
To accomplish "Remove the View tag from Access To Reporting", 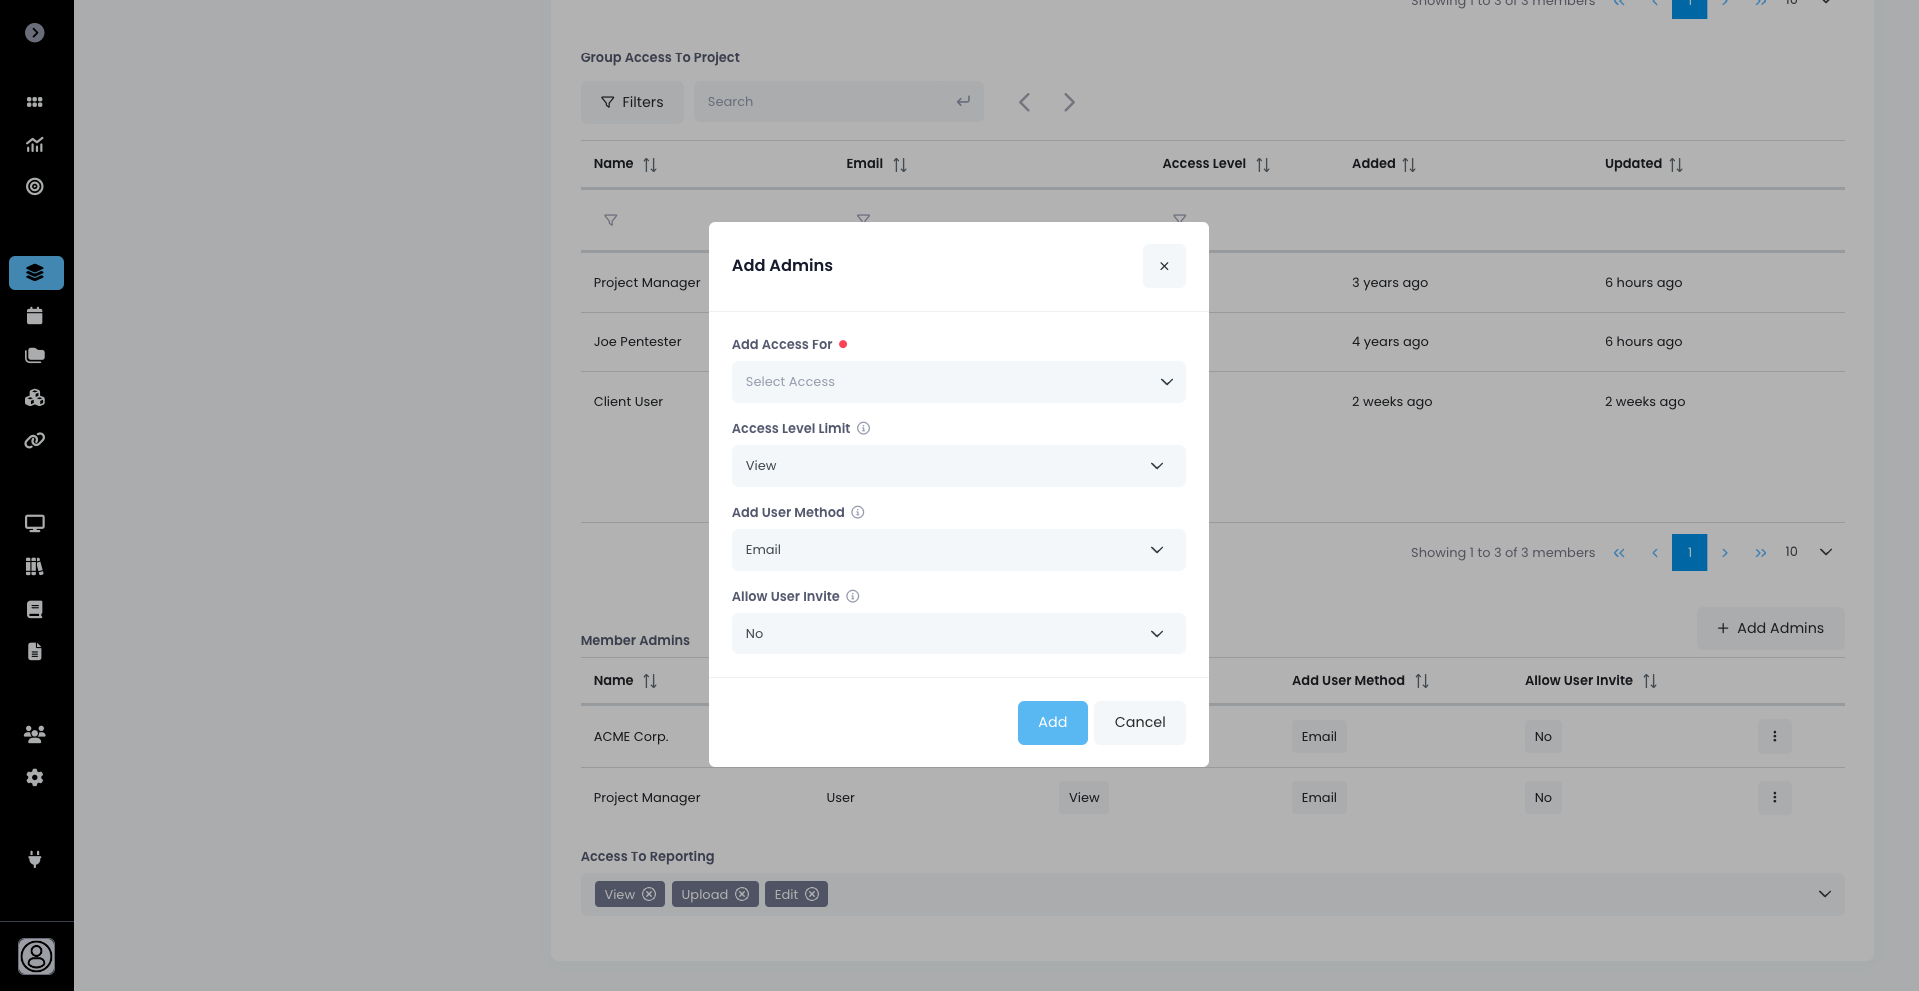I will tap(649, 895).
